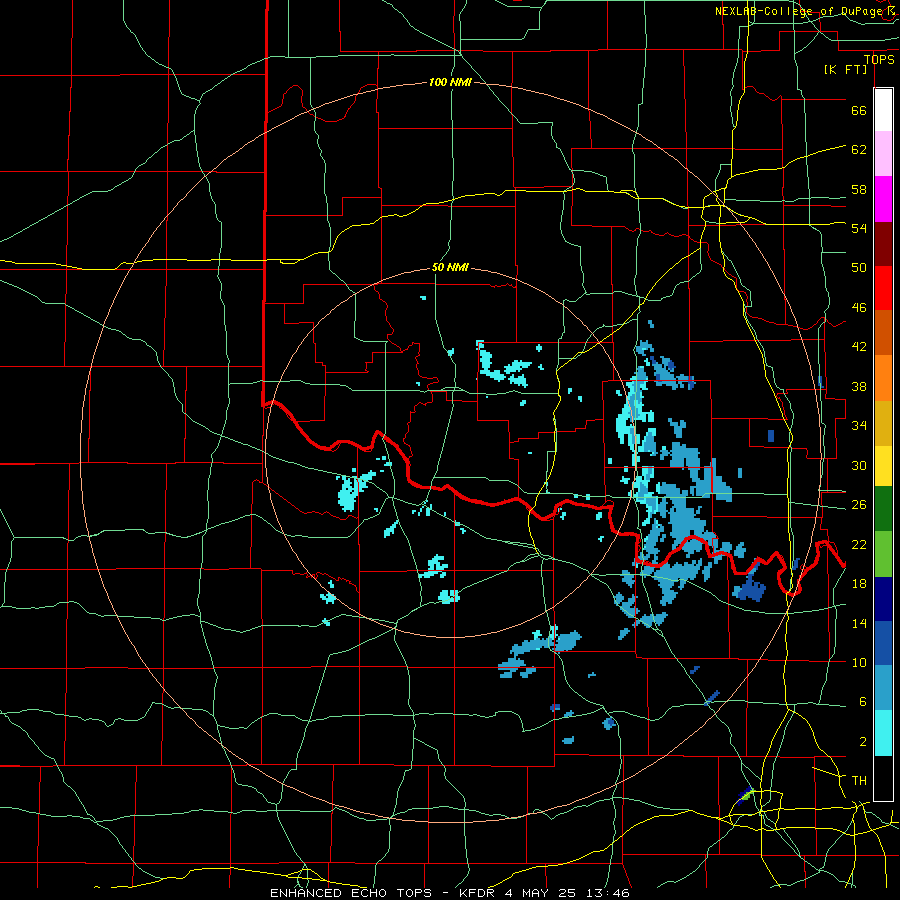900x900 pixels.
Task: Click the 2 value on the scale
Action: coord(863,742)
